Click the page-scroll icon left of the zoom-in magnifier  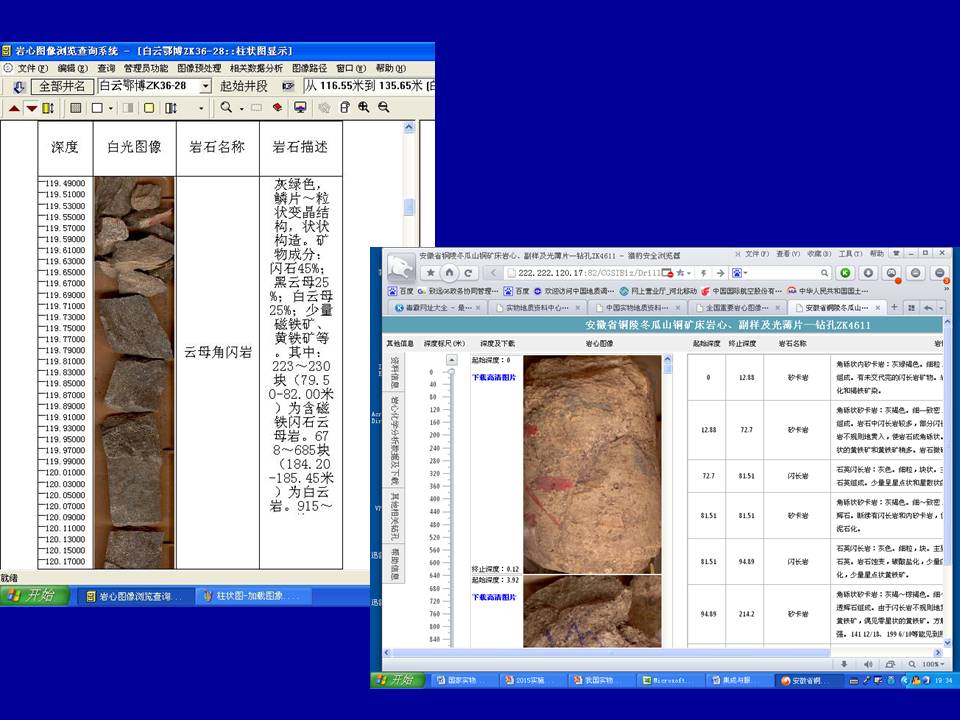(345, 107)
